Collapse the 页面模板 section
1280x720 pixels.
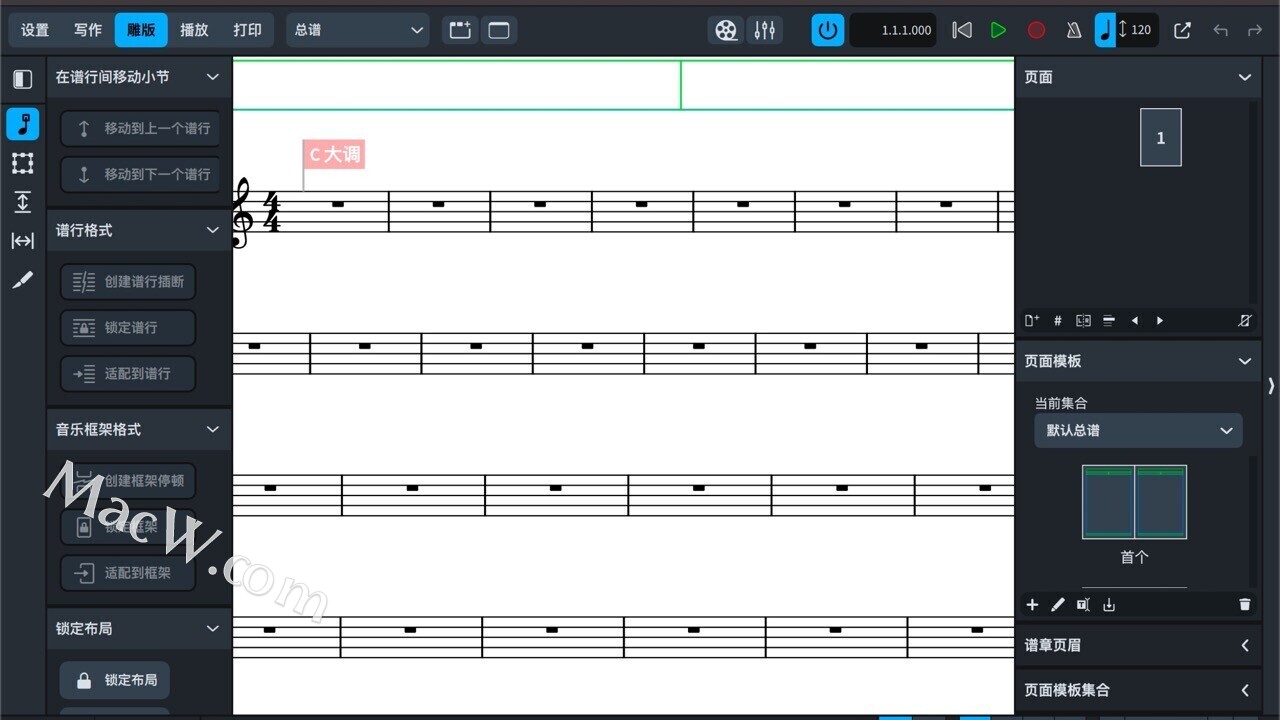pos(1245,361)
